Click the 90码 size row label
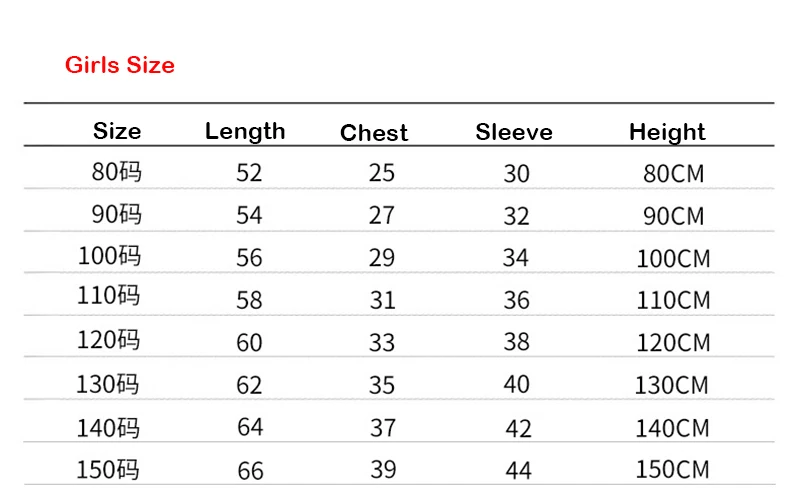The height and width of the screenshot is (500, 800). [117, 214]
